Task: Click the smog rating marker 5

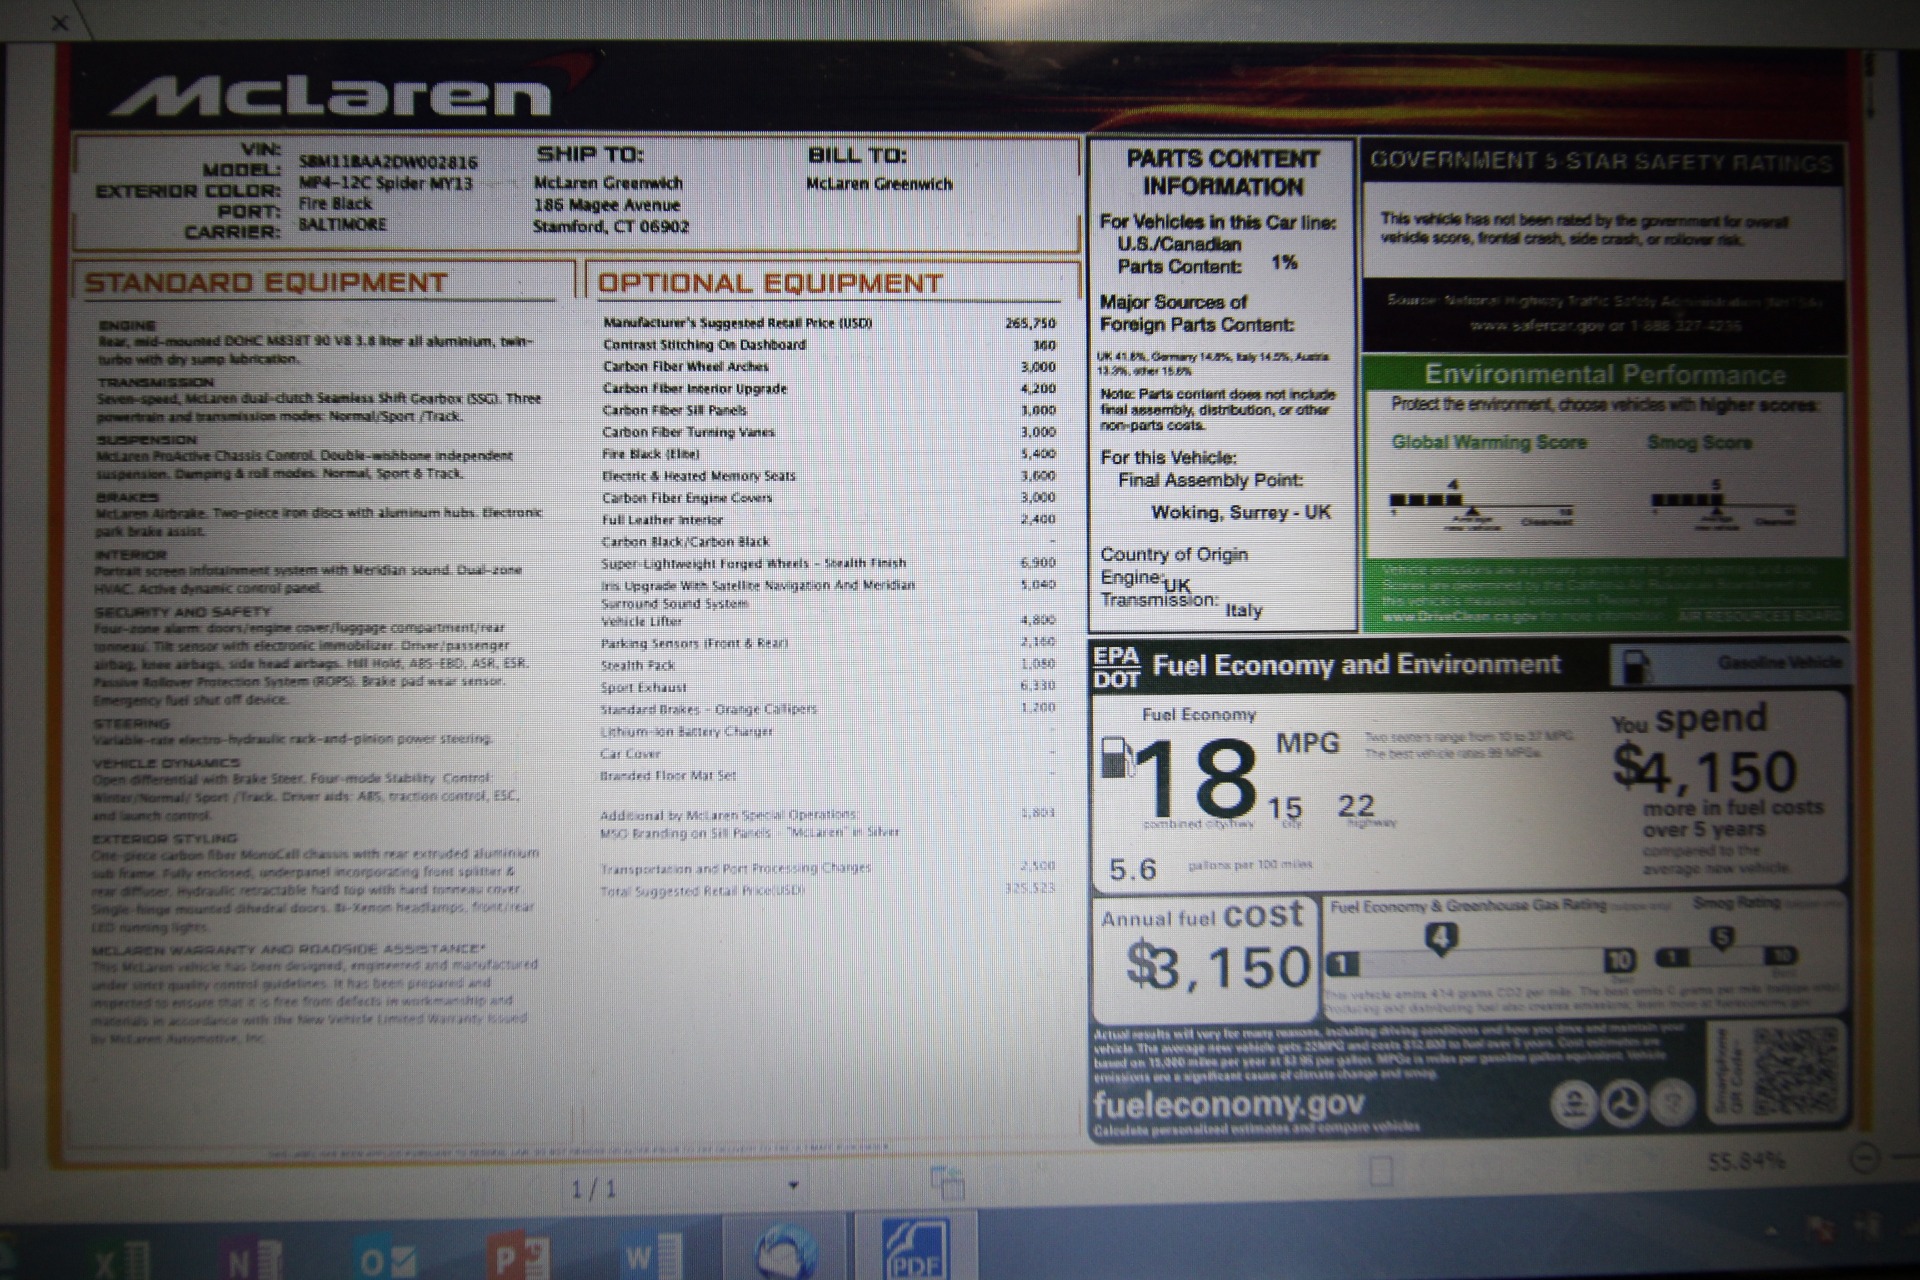Action: 1721,937
